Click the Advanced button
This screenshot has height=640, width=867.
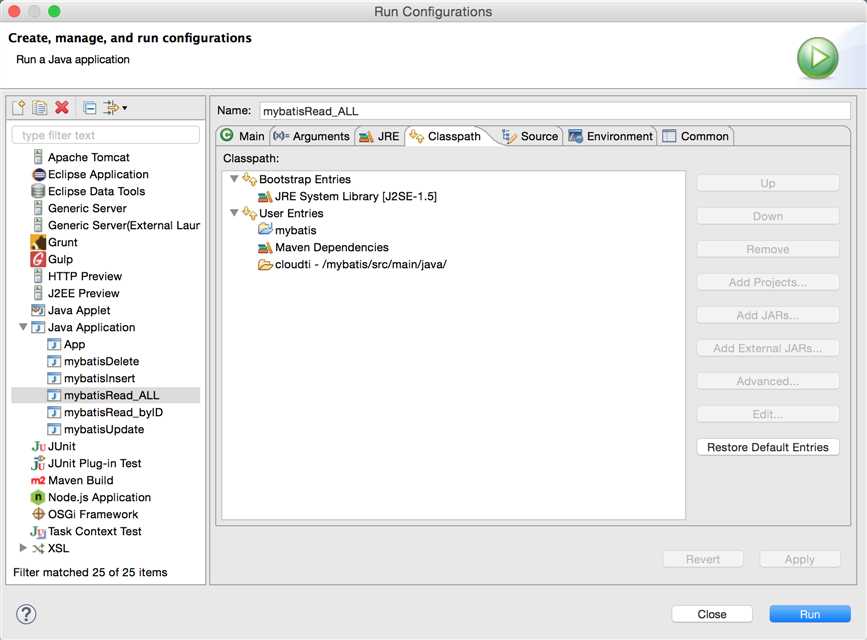click(767, 381)
